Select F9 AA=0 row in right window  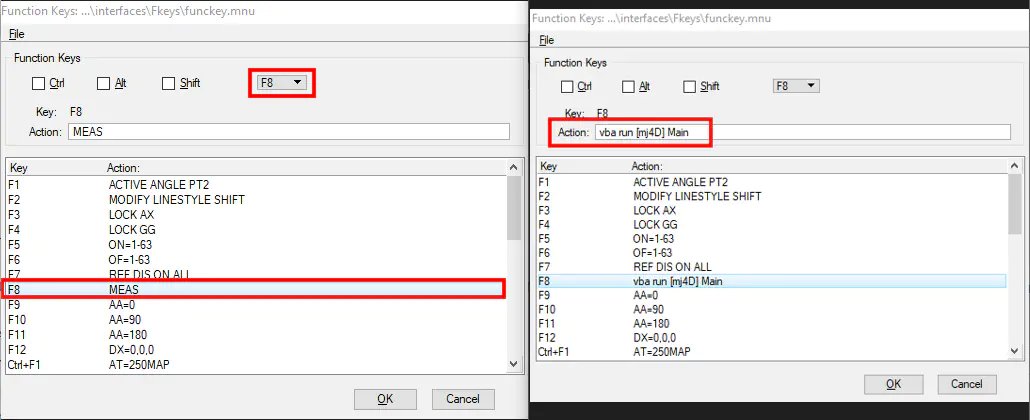click(x=772, y=296)
